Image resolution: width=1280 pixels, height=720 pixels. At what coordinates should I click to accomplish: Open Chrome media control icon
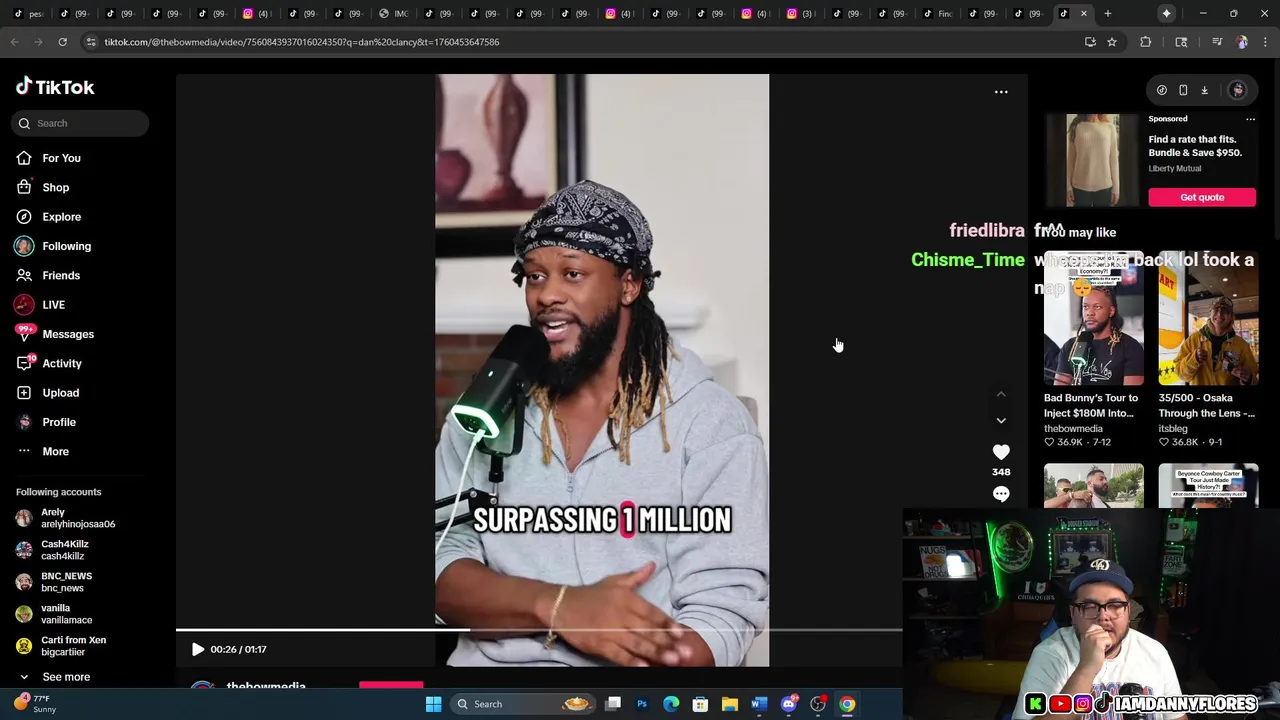[x=1217, y=42]
